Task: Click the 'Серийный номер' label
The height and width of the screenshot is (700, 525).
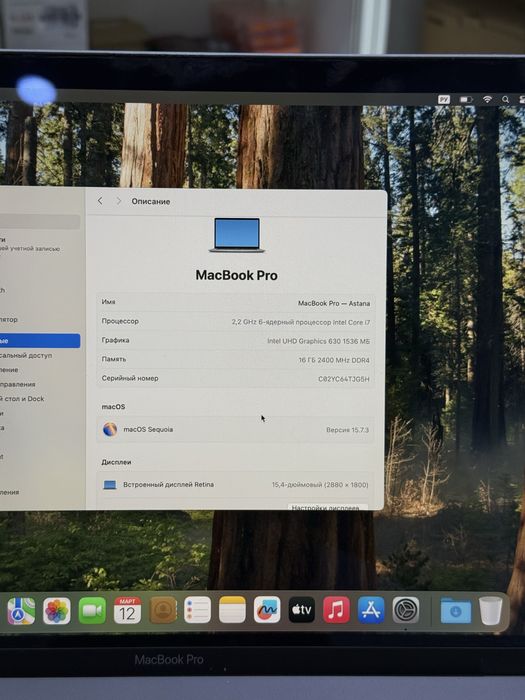Action: 130,378
